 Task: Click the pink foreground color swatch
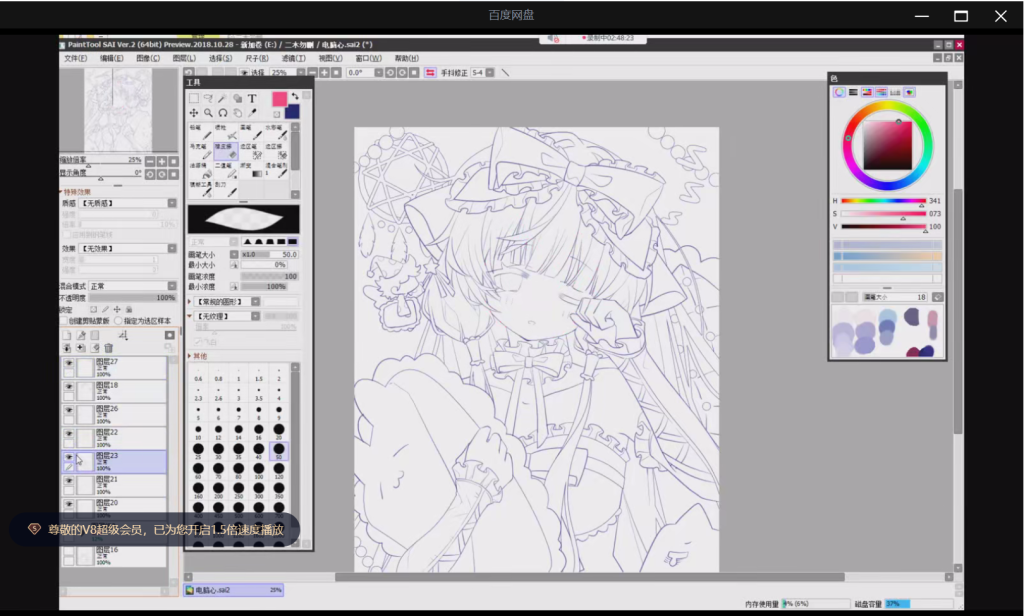(x=279, y=99)
